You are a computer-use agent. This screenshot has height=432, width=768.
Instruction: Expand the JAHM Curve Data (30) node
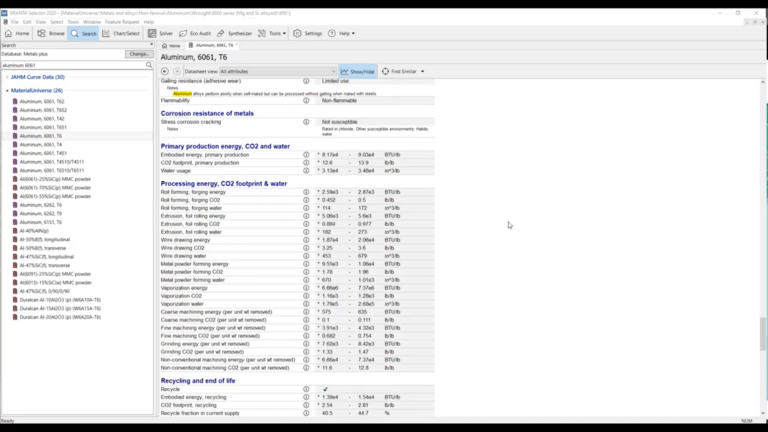point(7,77)
